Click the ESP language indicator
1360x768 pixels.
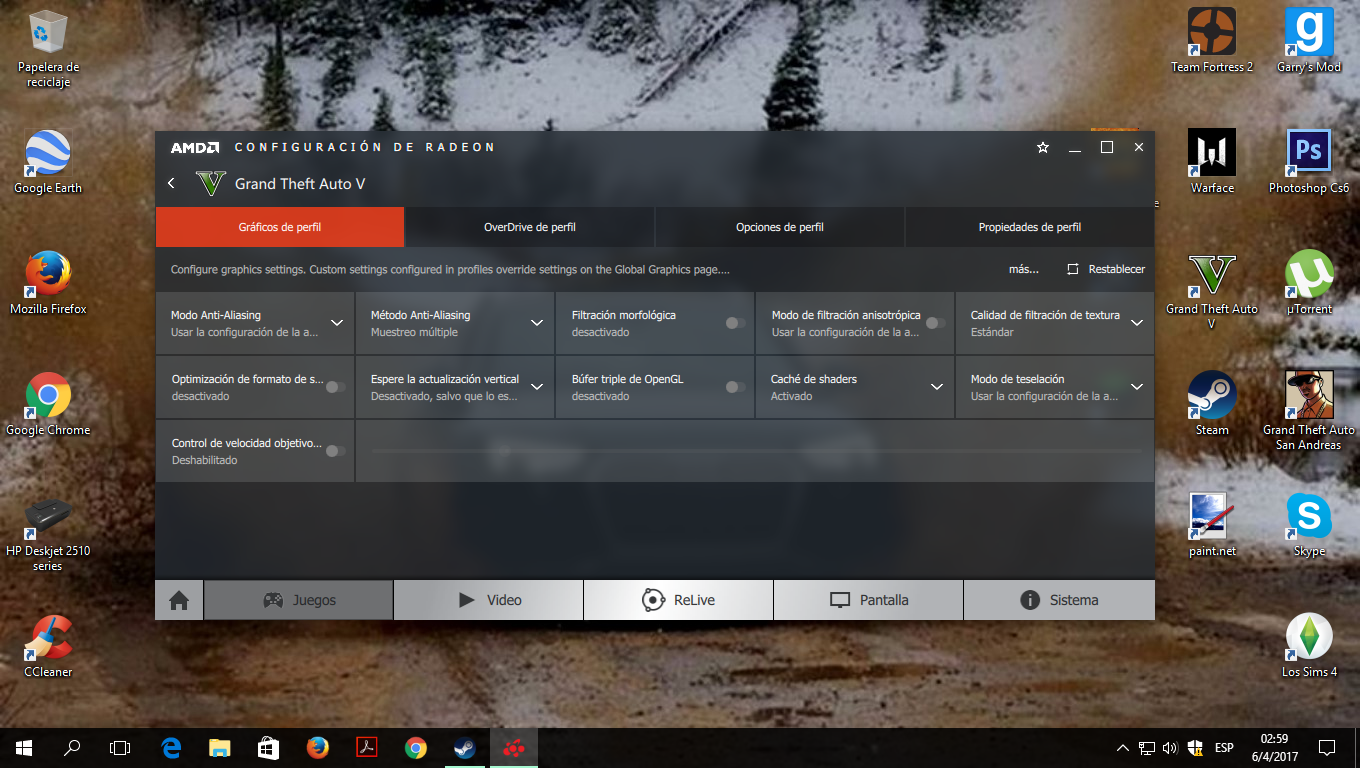coord(1224,747)
